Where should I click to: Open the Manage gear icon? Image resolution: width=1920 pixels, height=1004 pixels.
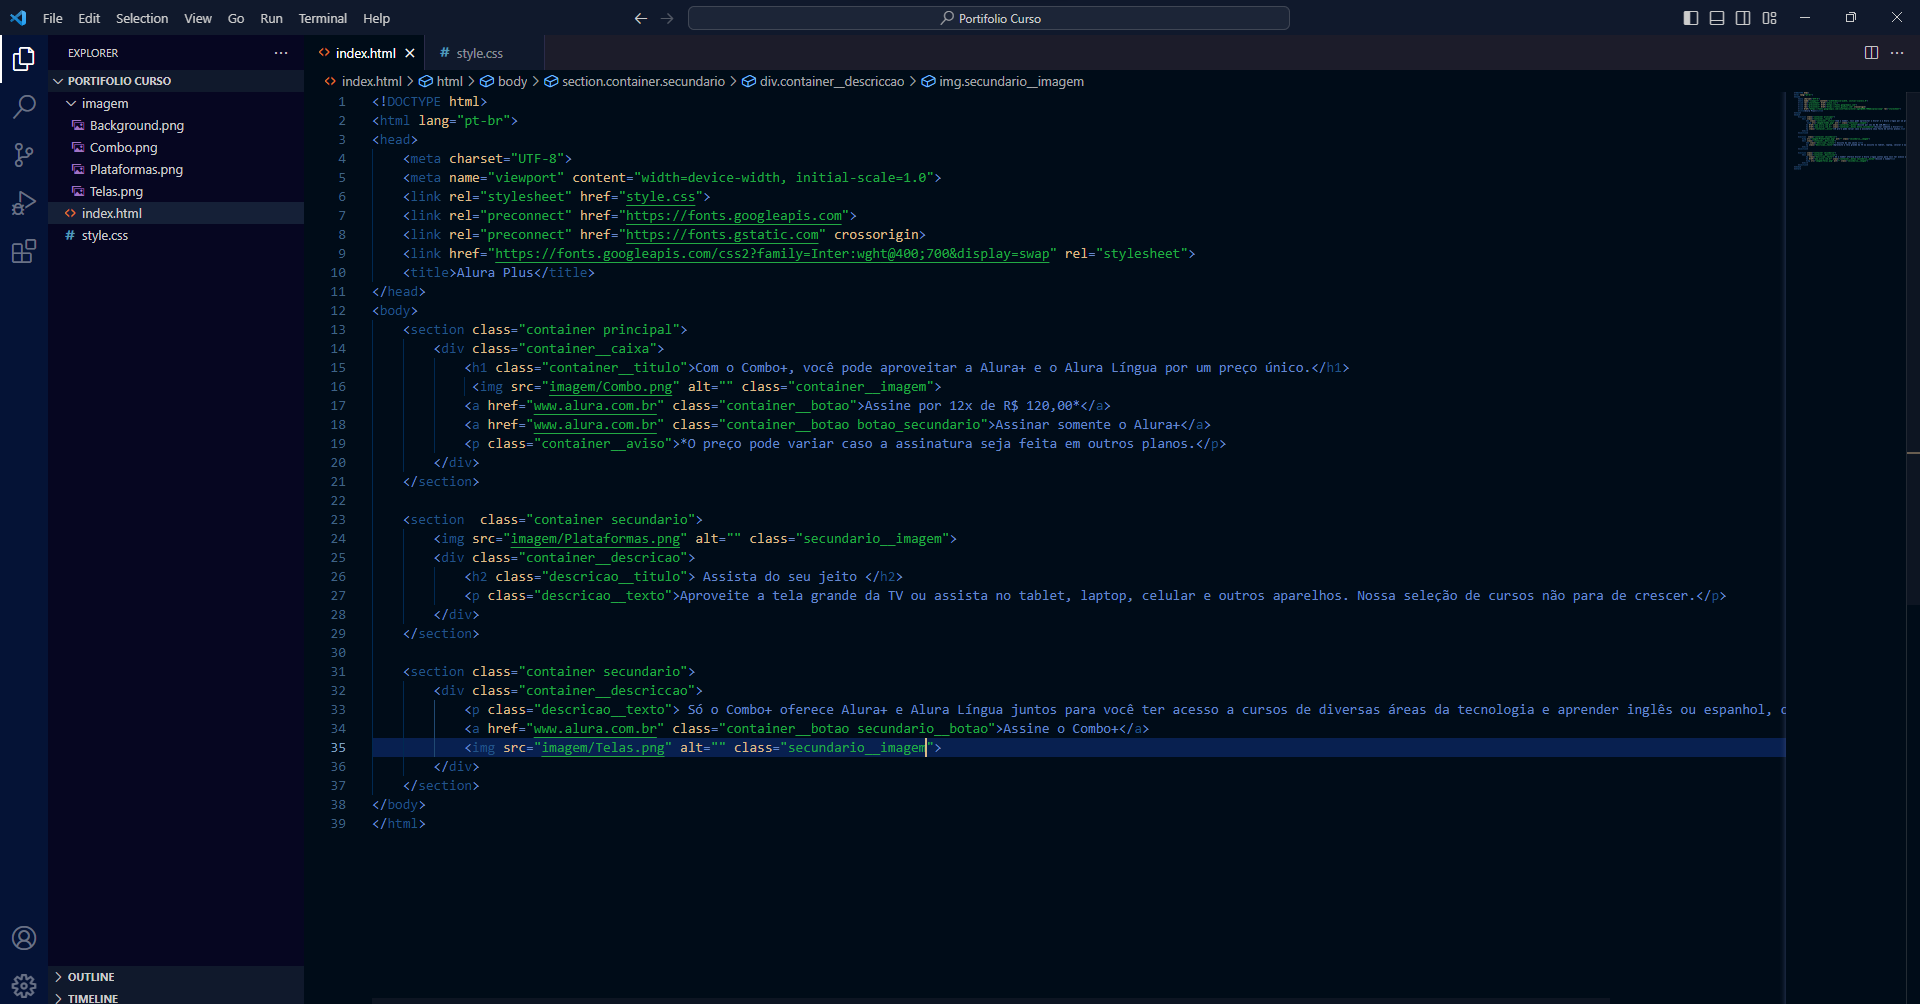click(x=24, y=986)
